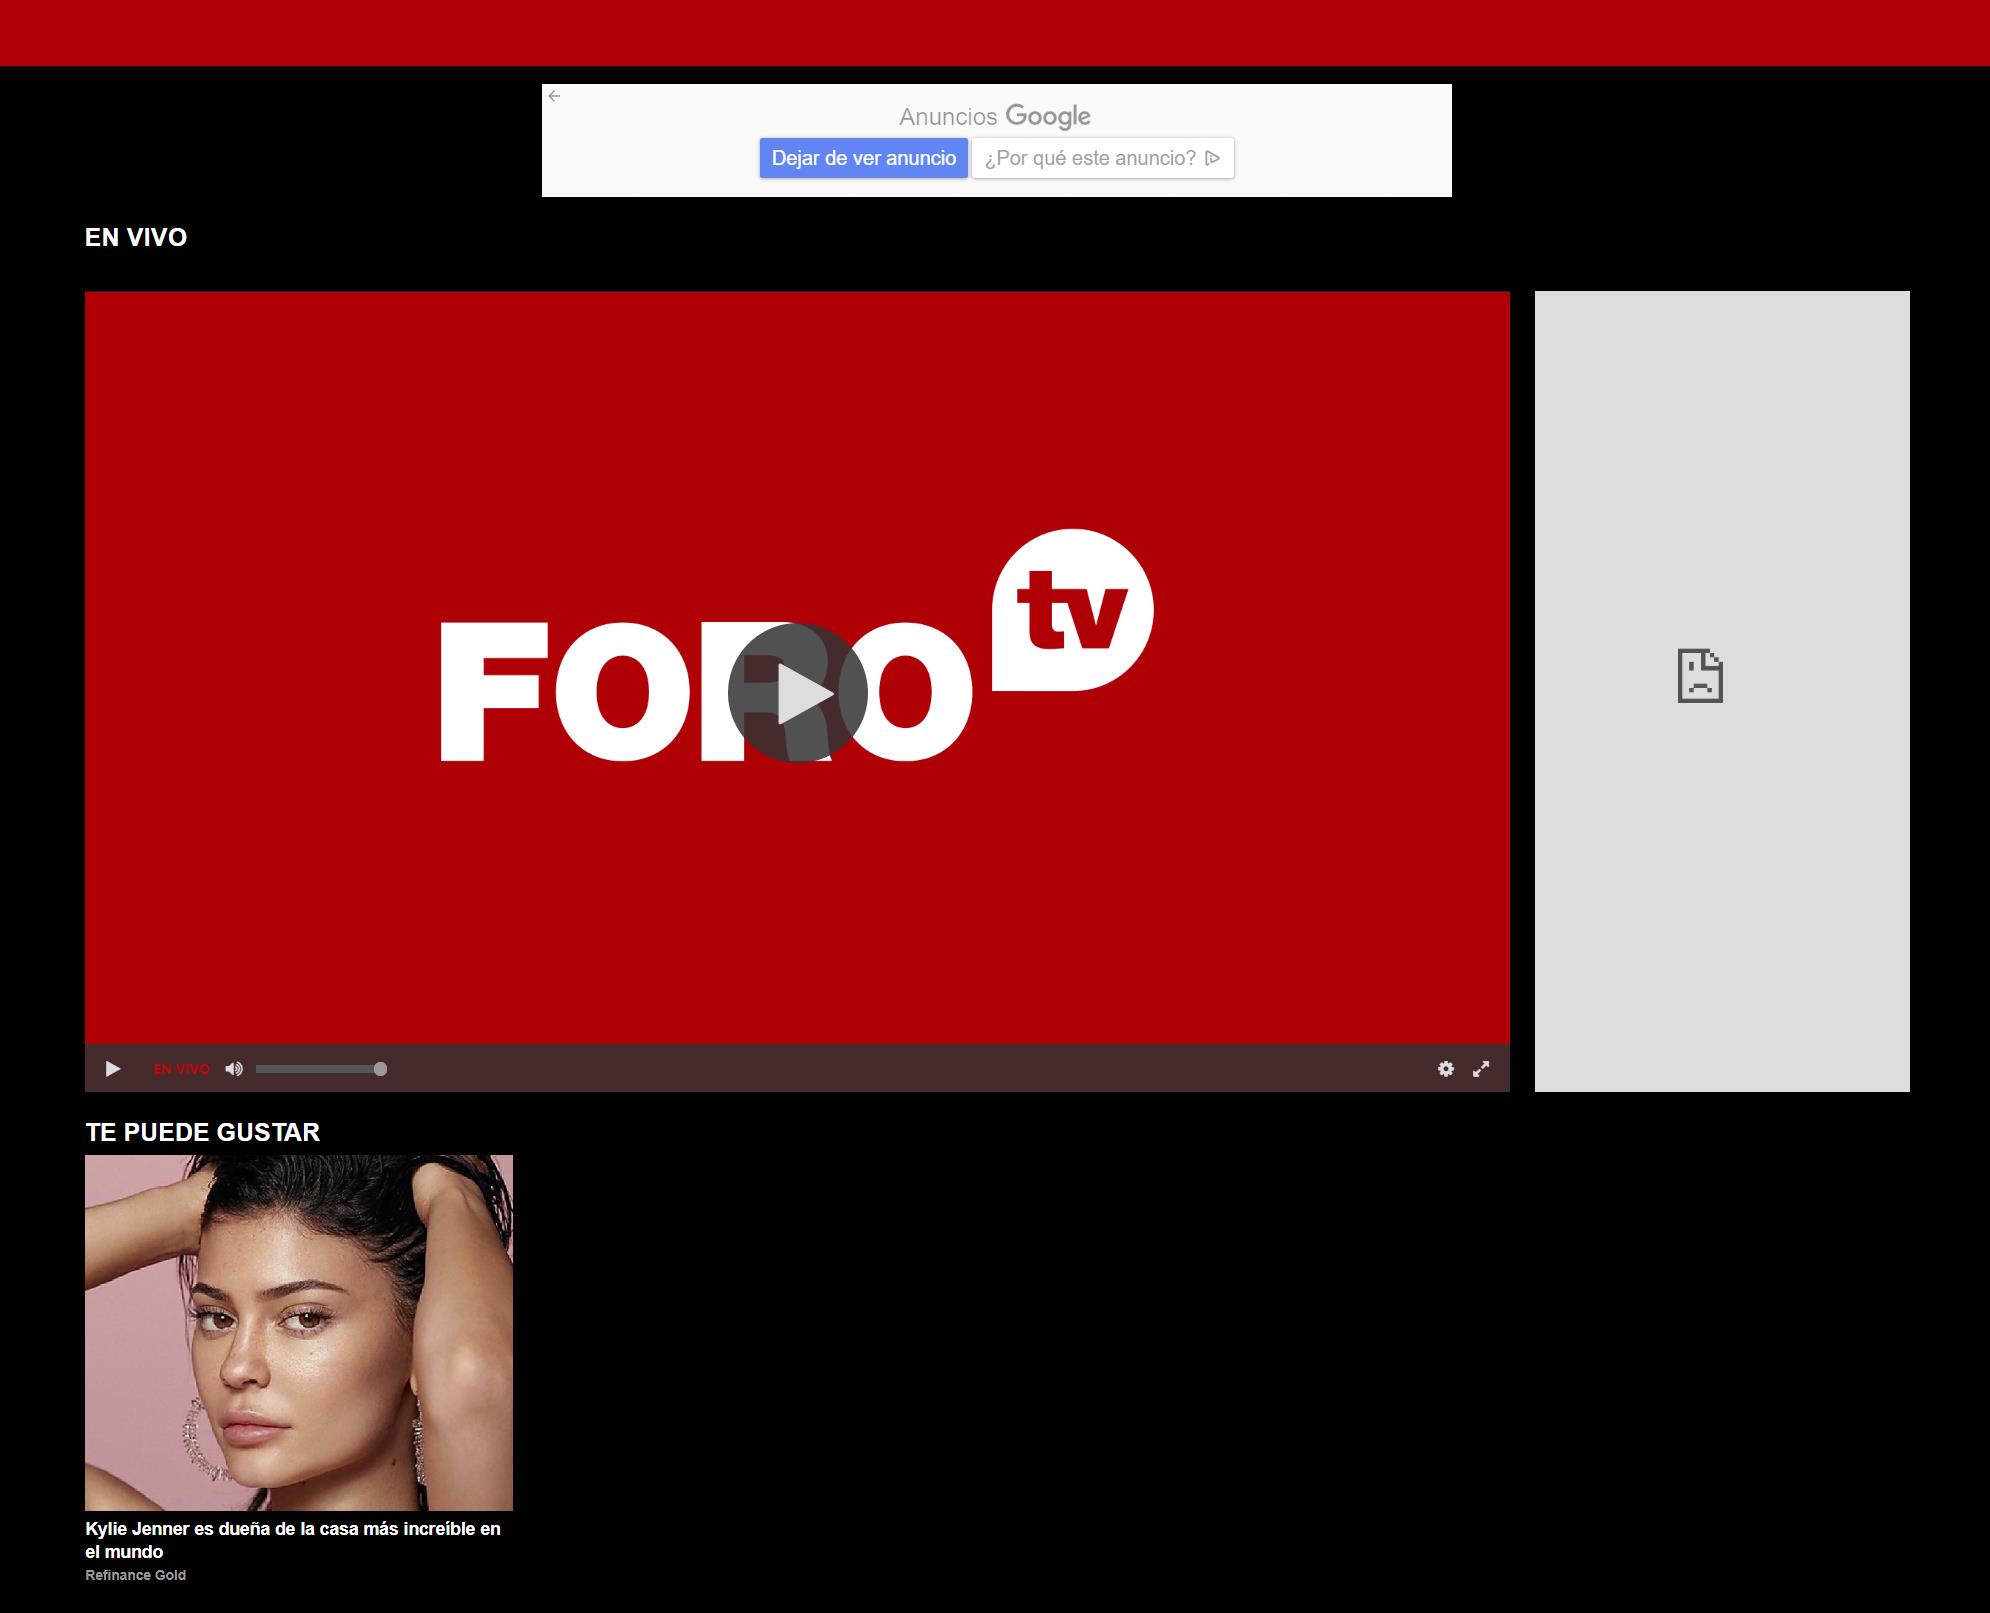Click the red EN VIVO live indicator in the player
Screen dimensions: 1990x1613
pos(181,1069)
